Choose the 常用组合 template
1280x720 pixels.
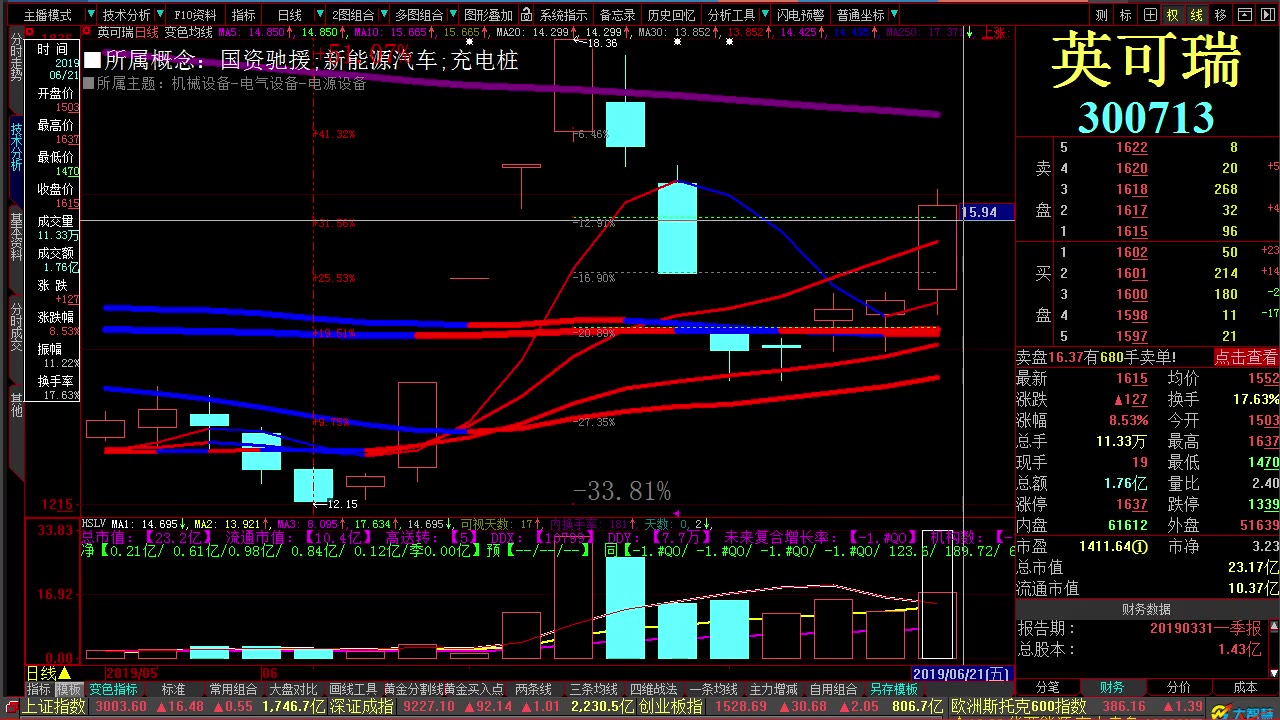click(x=233, y=690)
